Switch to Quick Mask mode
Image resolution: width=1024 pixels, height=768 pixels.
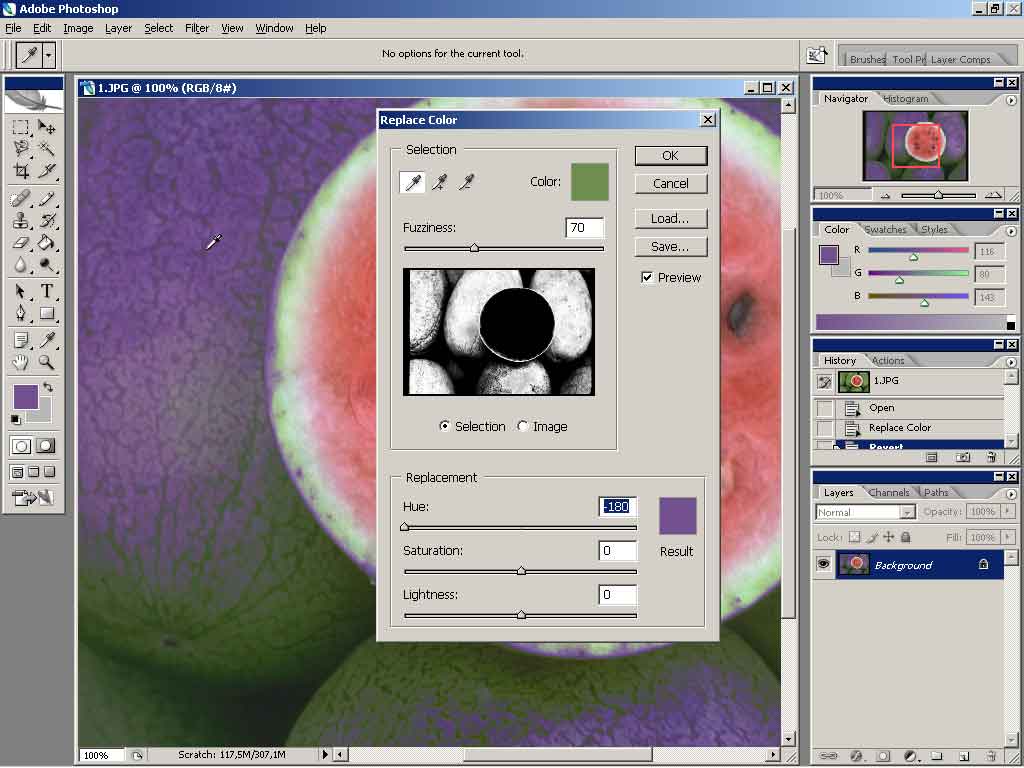click(x=46, y=446)
